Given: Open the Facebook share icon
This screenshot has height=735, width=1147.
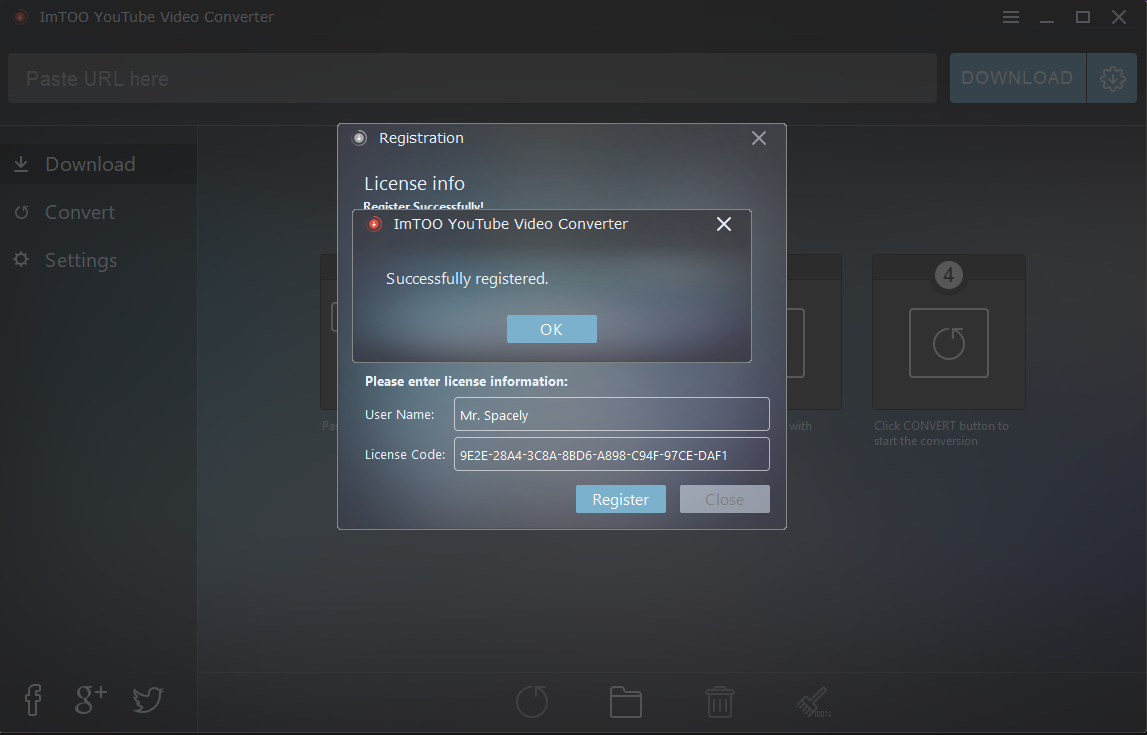Looking at the screenshot, I should [x=33, y=700].
